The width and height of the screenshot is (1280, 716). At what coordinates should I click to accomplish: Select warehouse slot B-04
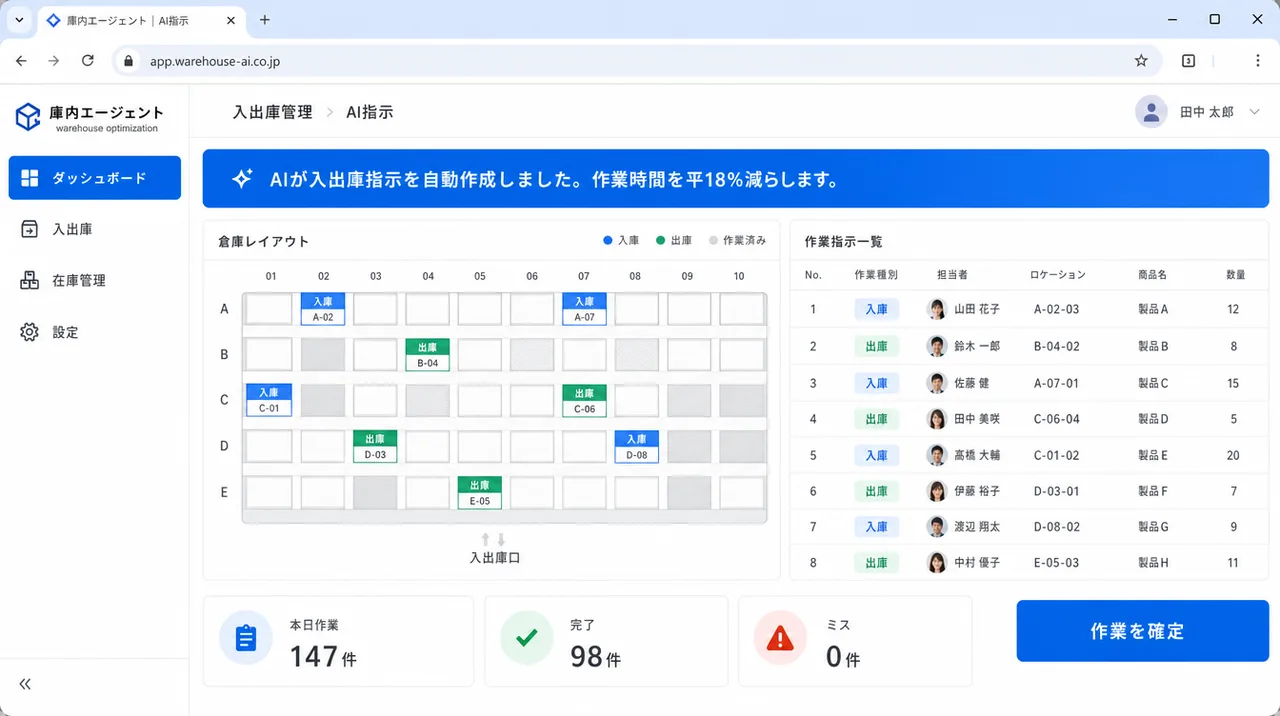(x=427, y=355)
